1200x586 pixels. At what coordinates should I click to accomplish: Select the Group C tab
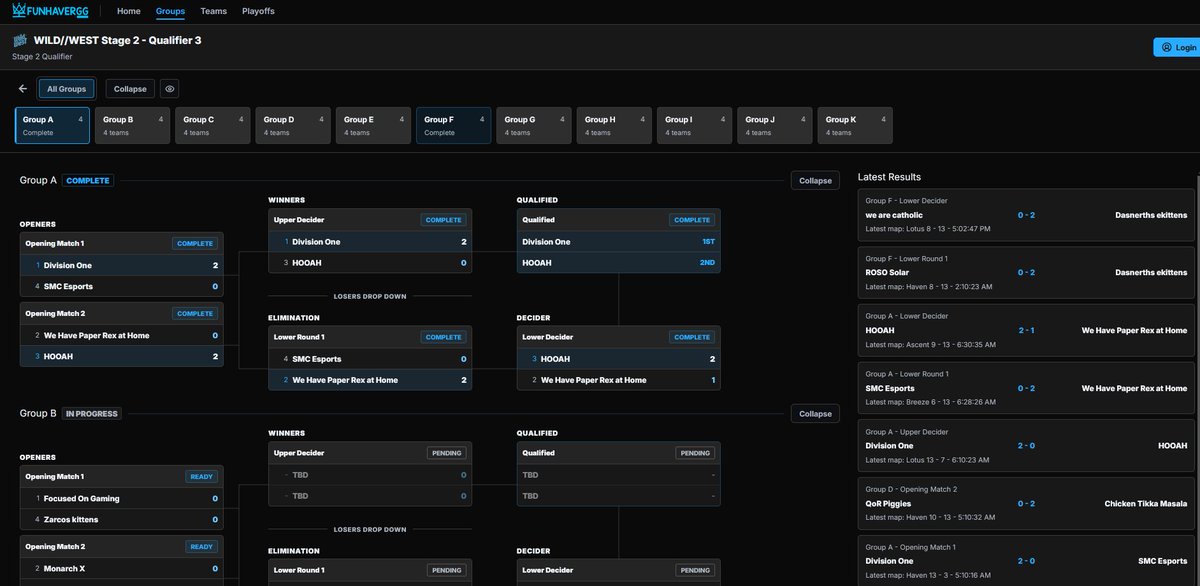pyautogui.click(x=212, y=125)
